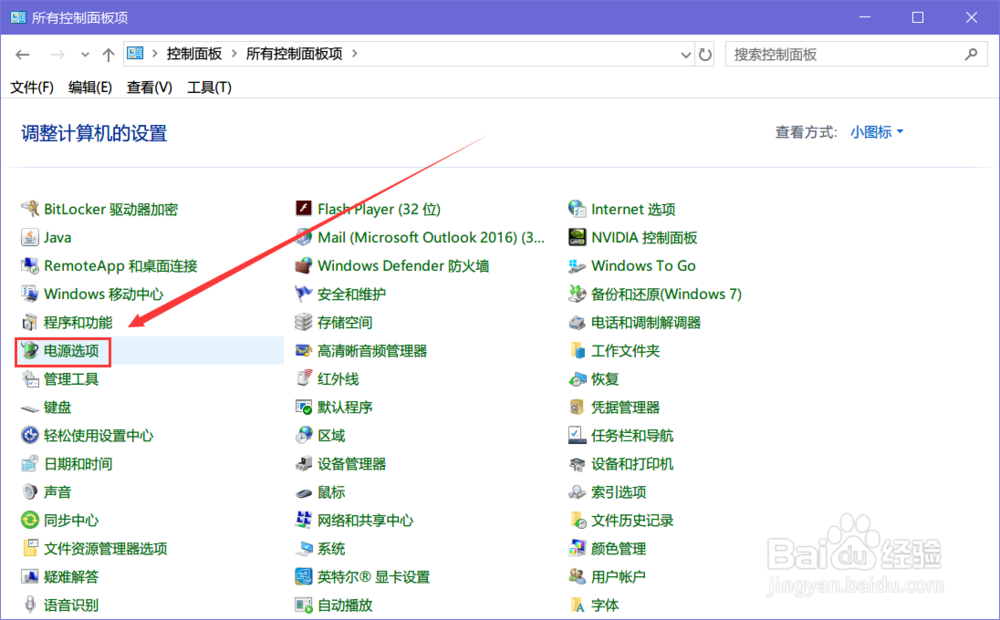
Task: Open the 设备和打印机 link
Action: pyautogui.click(x=632, y=464)
